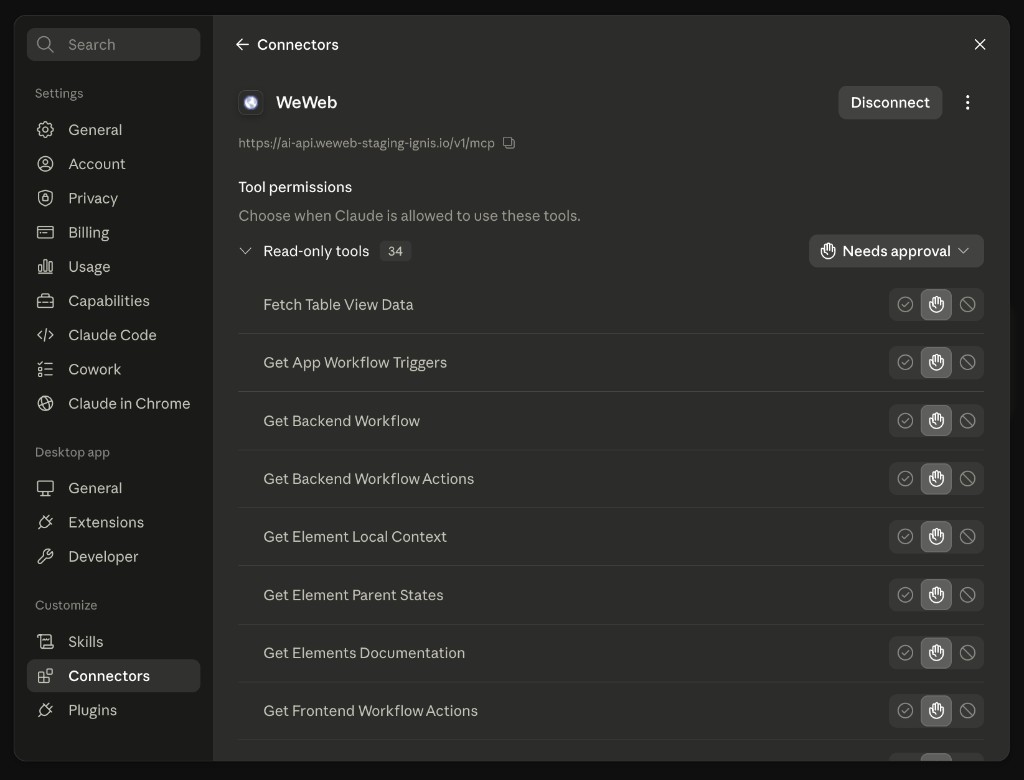Block the Get Backend Workflow tool
The height and width of the screenshot is (780, 1024).
pyautogui.click(x=967, y=421)
